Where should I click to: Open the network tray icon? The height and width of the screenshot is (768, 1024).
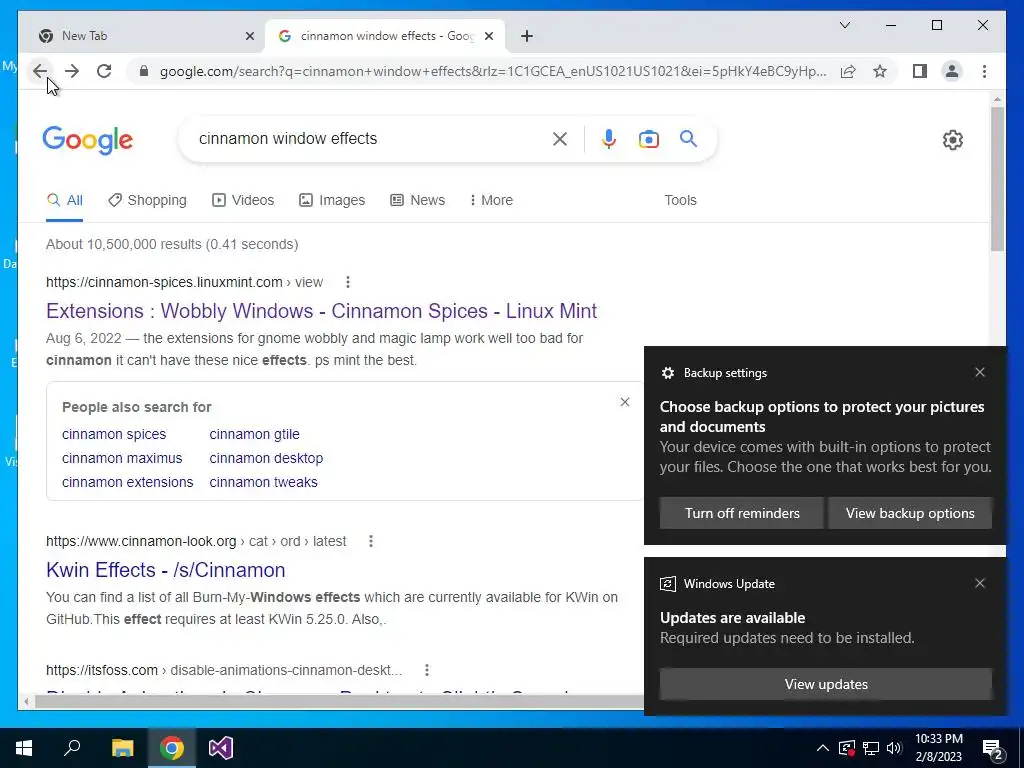[871, 748]
